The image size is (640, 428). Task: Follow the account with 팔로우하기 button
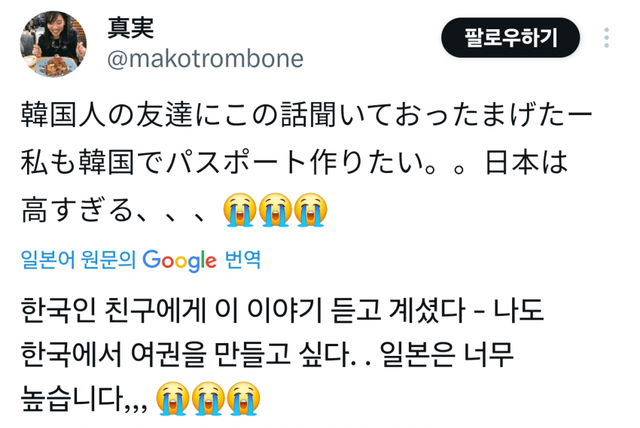(511, 38)
